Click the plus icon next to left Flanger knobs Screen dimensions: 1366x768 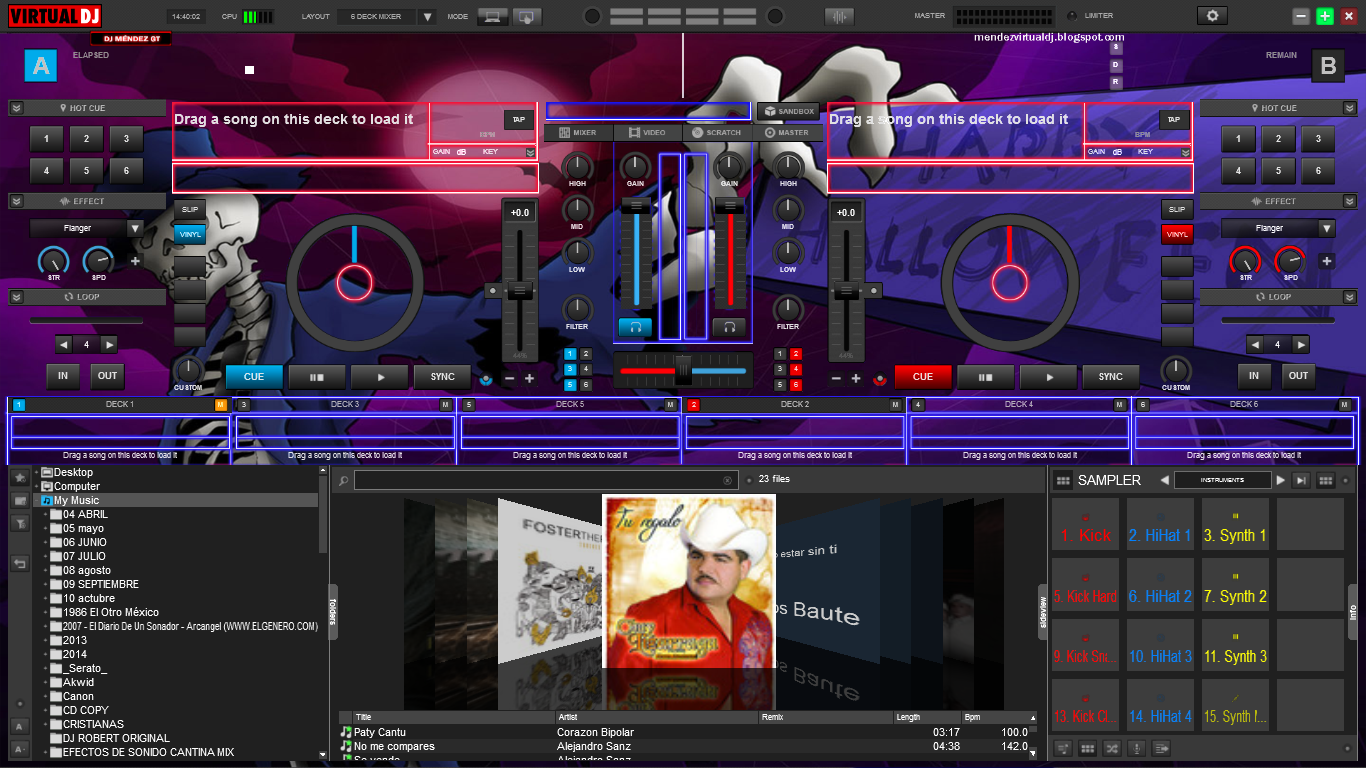point(135,261)
